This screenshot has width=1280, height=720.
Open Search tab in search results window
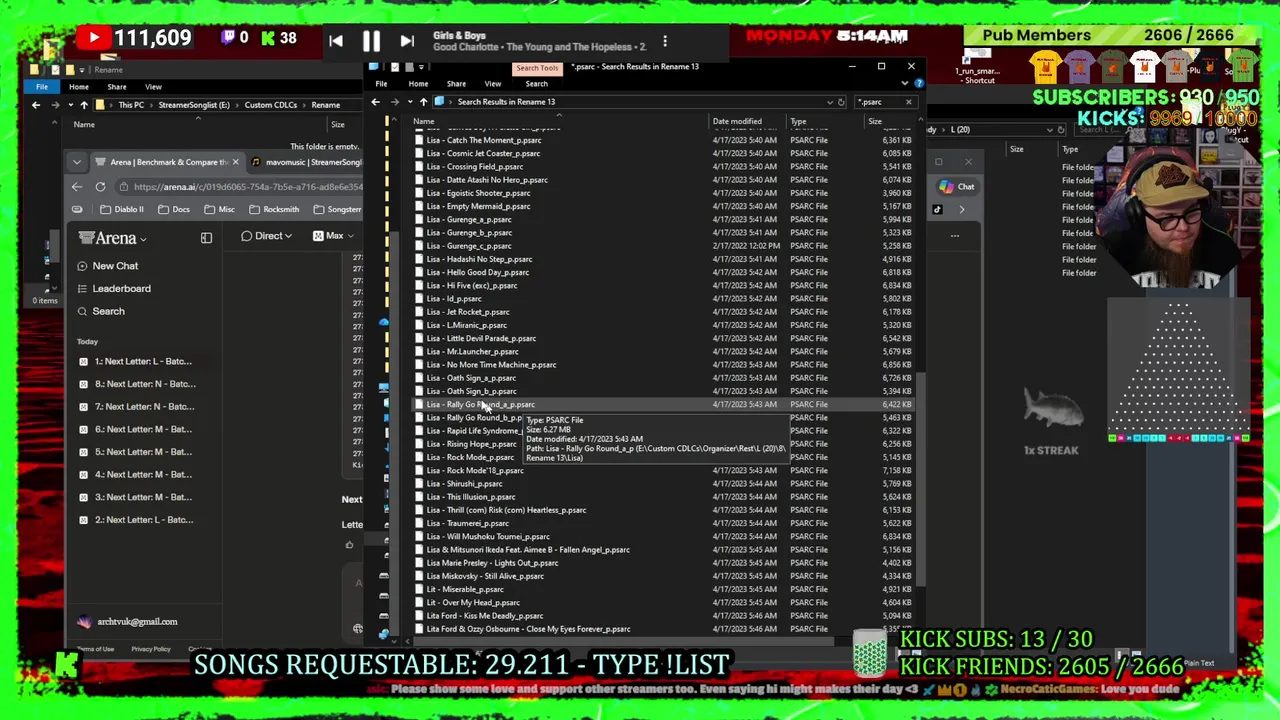[x=536, y=84]
